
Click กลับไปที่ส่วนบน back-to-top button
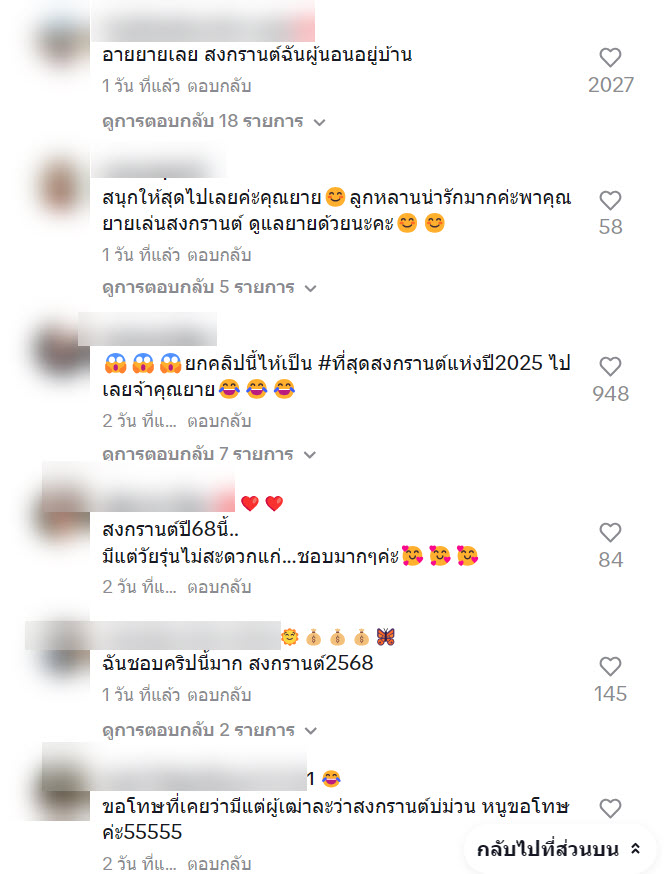pyautogui.click(x=559, y=849)
